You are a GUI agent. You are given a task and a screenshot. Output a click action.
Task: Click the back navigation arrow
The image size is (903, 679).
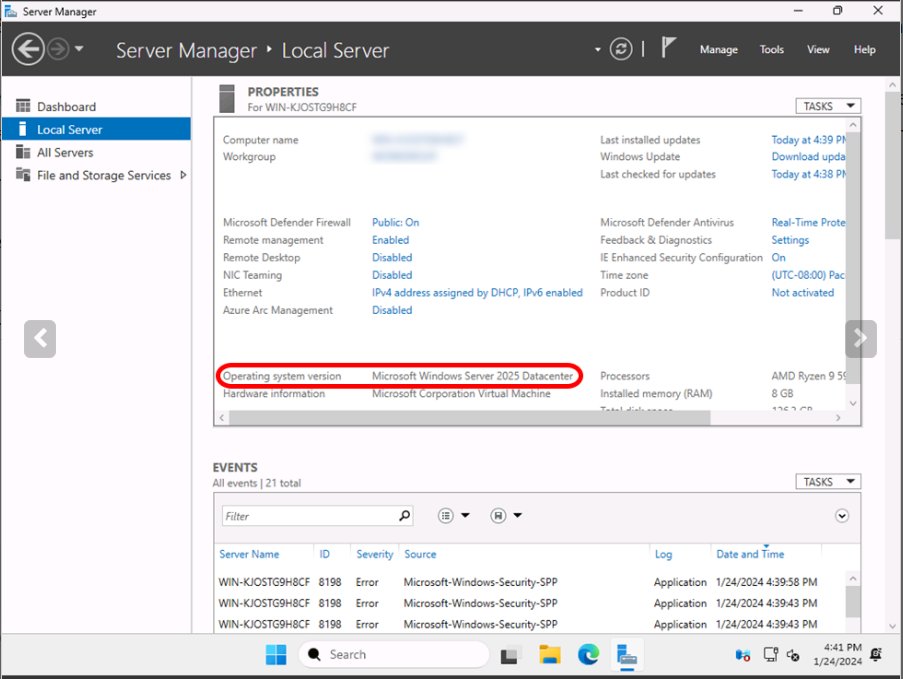pos(28,50)
